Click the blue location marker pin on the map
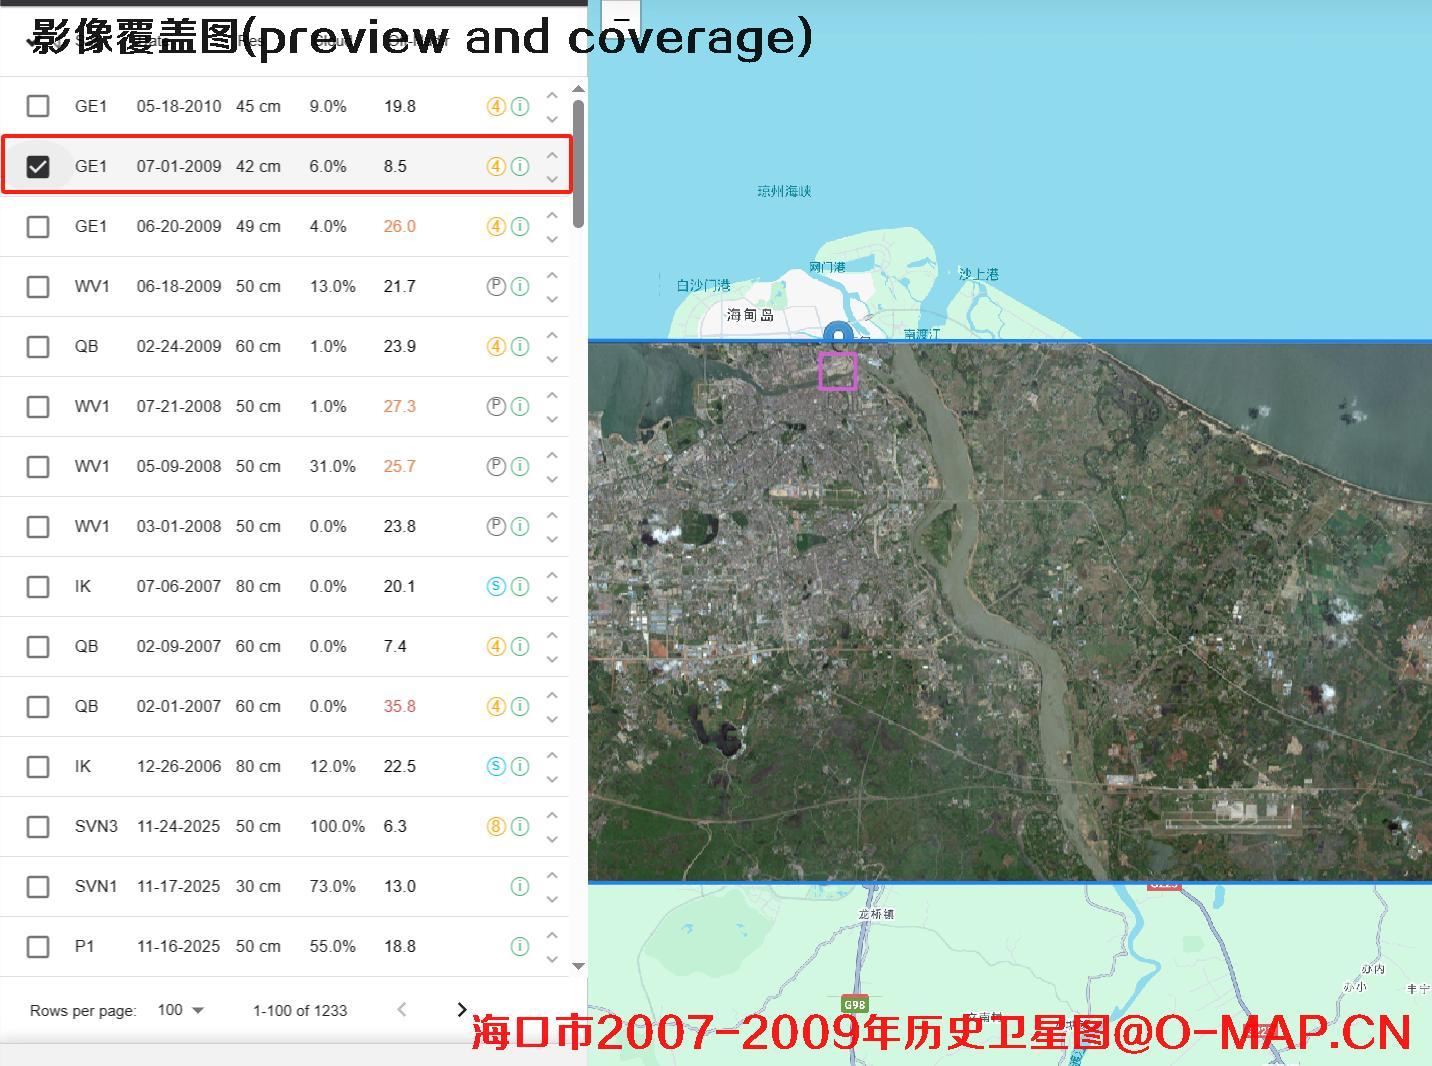Screen dimensions: 1432x1066 [x=838, y=333]
